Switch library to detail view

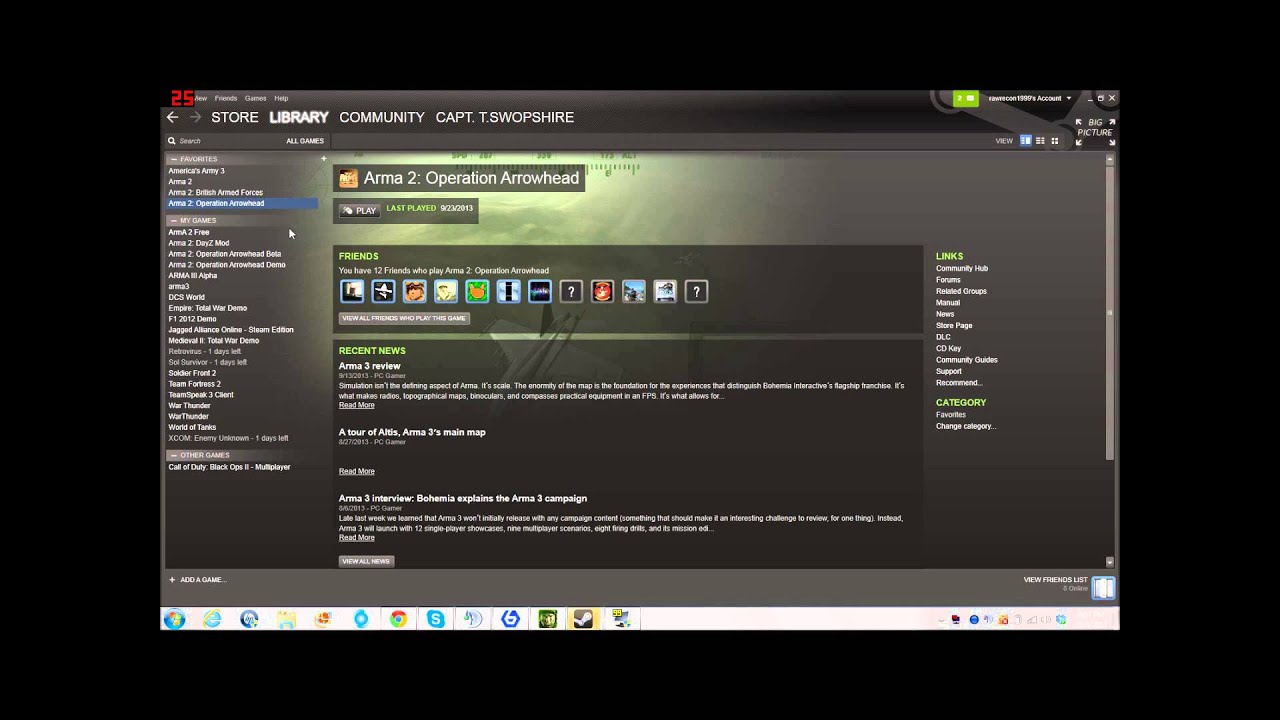(1025, 141)
